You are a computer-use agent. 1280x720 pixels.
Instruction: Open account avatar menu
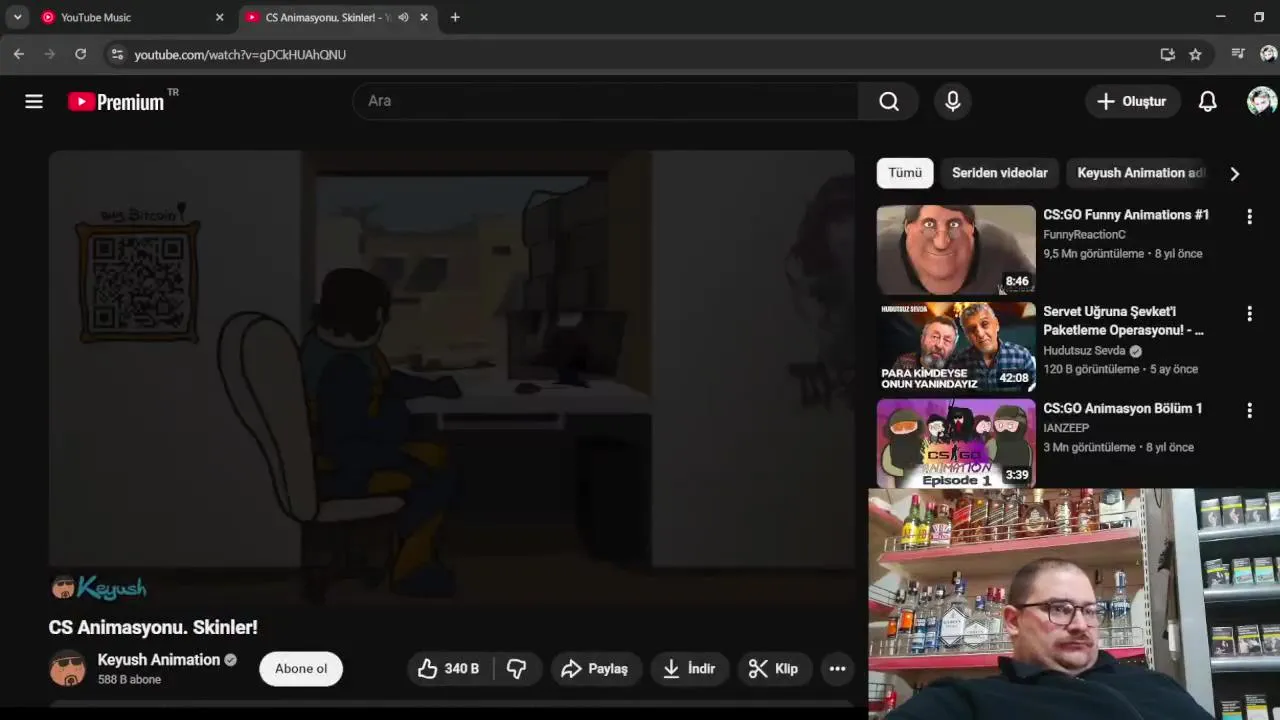pos(1262,101)
